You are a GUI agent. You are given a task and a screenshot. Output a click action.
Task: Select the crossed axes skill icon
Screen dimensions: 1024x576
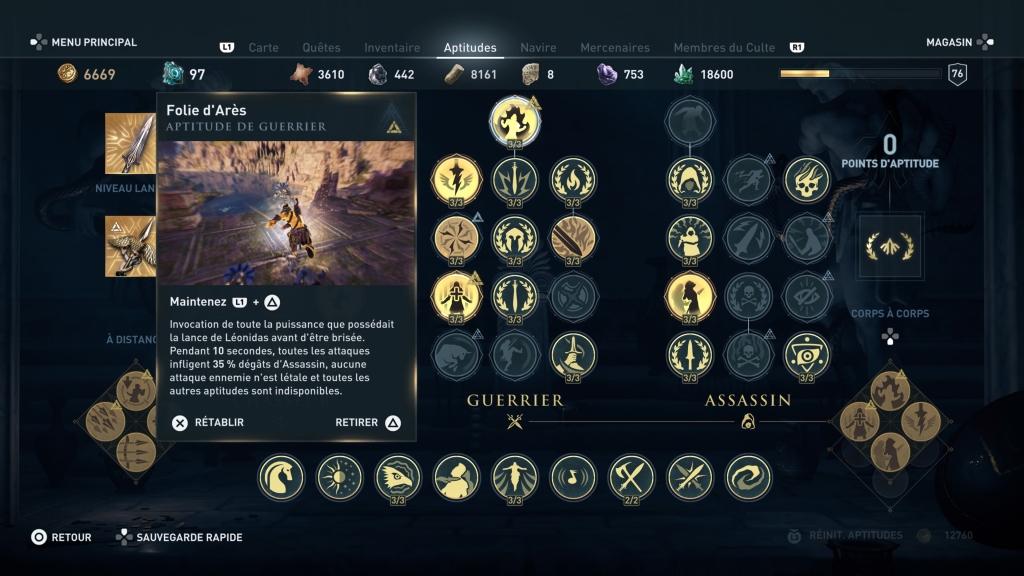click(631, 477)
